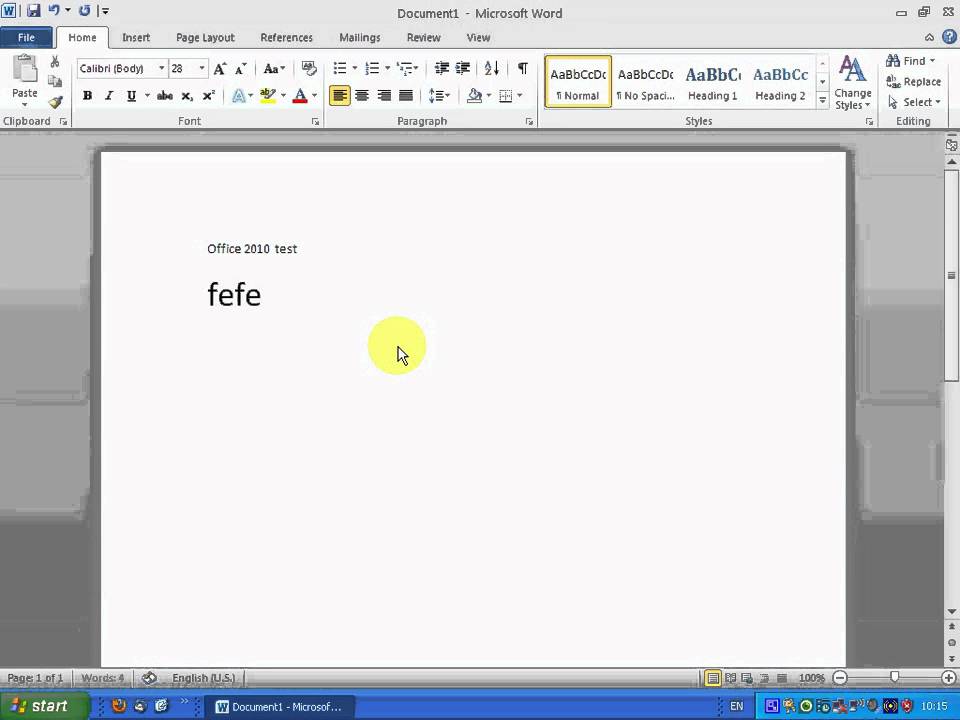Toggle Align Text Right

384,96
